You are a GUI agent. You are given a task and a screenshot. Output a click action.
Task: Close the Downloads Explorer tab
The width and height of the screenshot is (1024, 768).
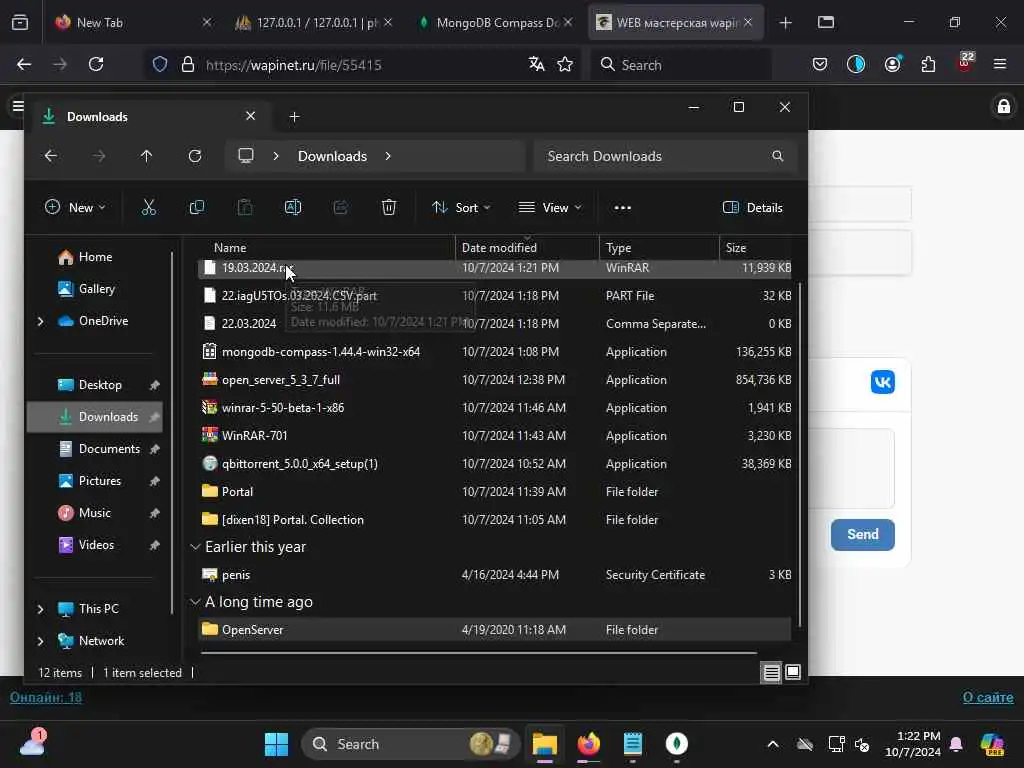(x=251, y=116)
